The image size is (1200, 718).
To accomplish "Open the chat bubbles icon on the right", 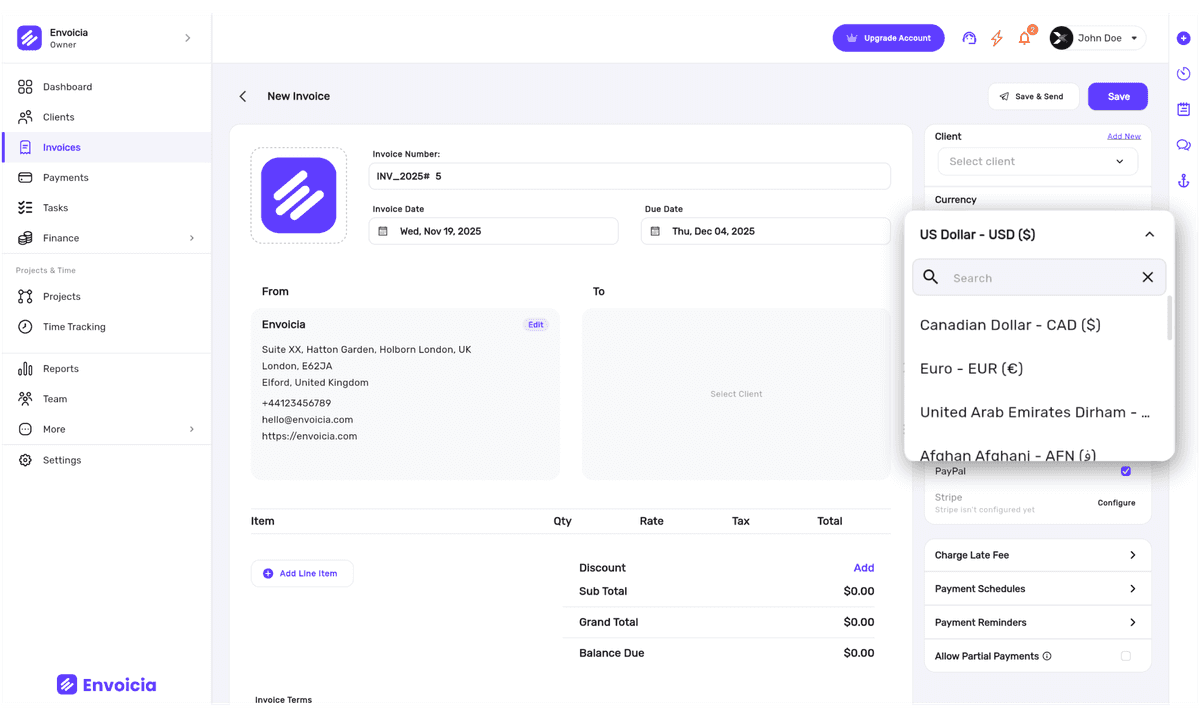I will pos(1183,144).
